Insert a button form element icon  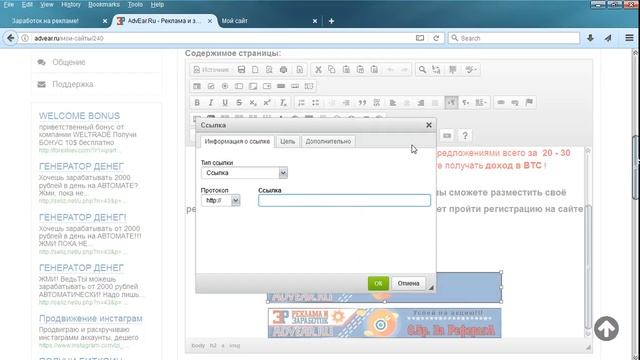pyautogui.click(x=281, y=86)
